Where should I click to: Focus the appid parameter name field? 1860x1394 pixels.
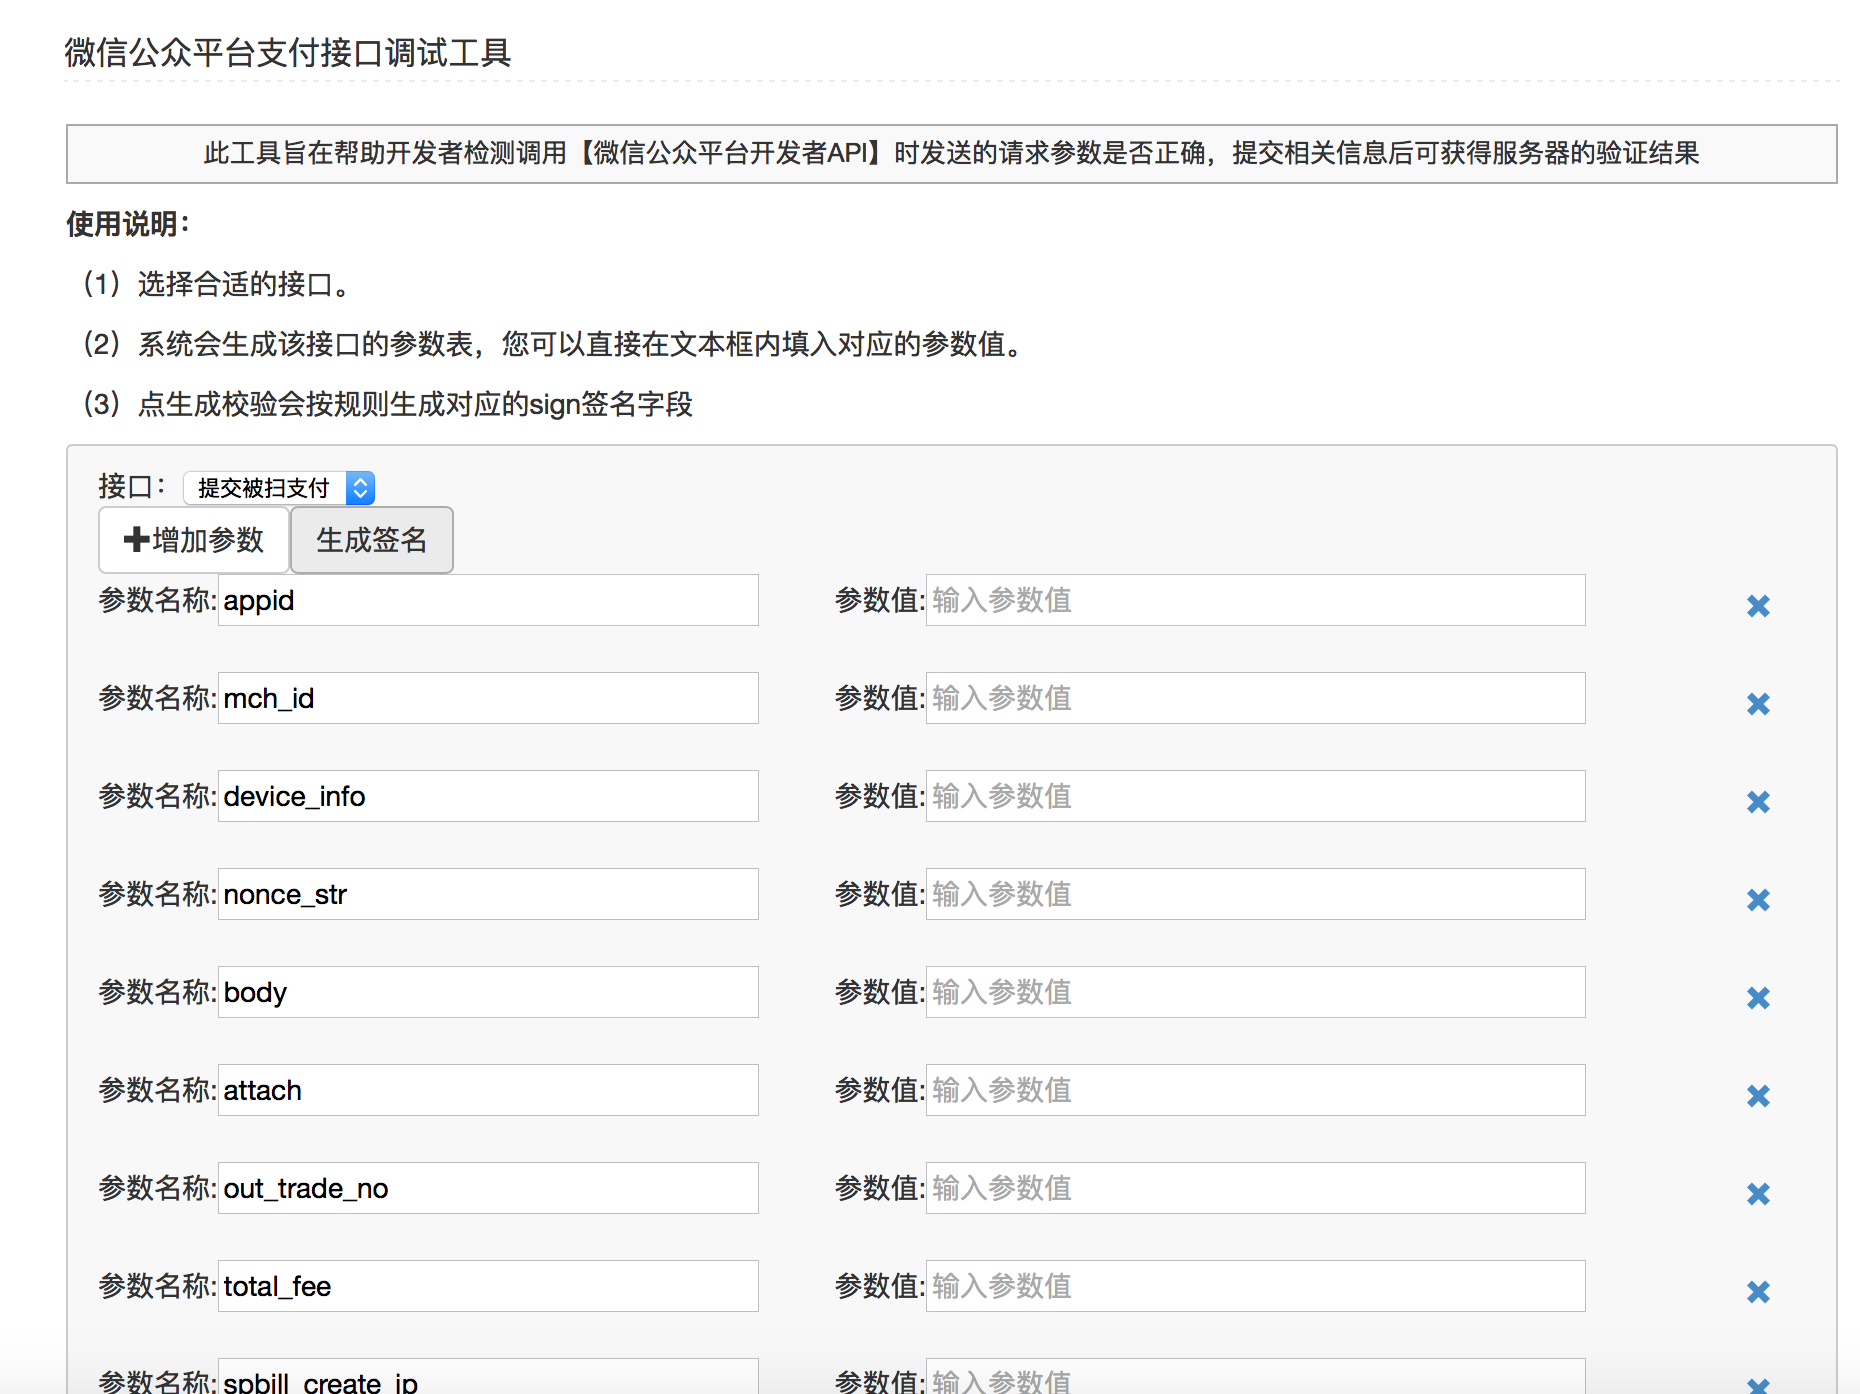[488, 600]
